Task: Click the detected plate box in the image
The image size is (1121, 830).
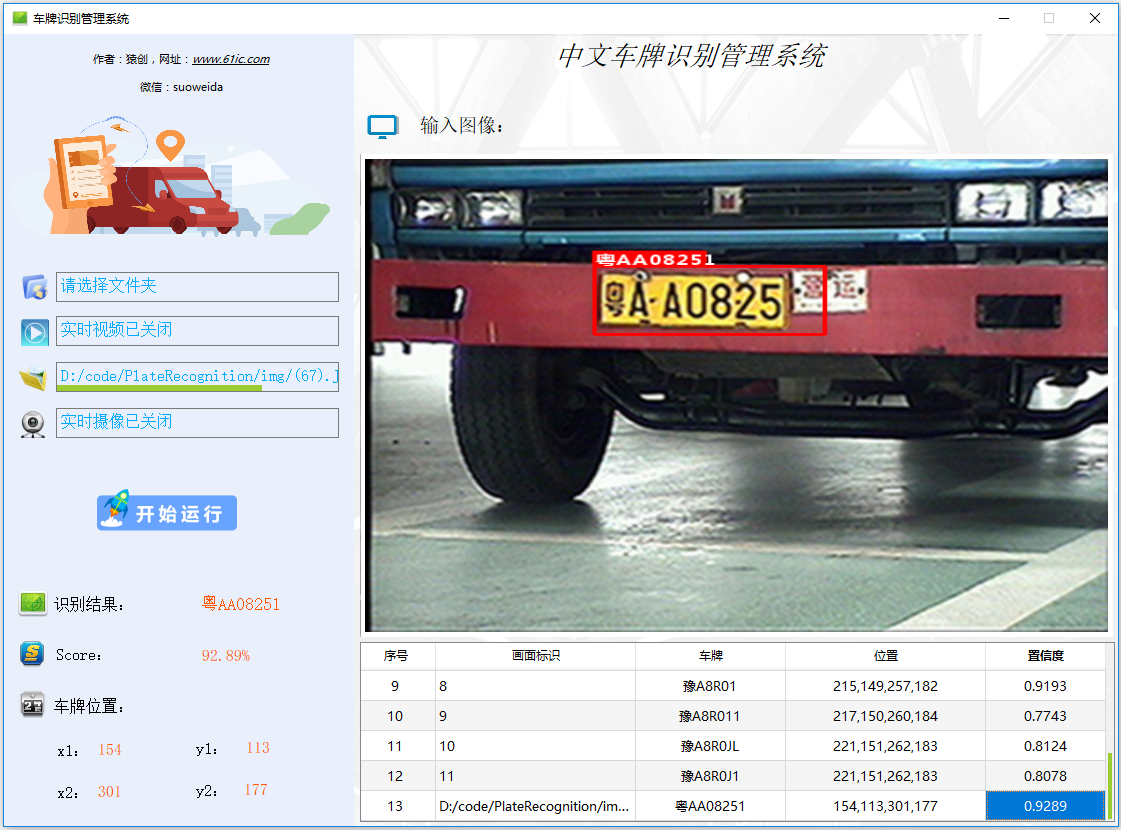Action: 710,300
